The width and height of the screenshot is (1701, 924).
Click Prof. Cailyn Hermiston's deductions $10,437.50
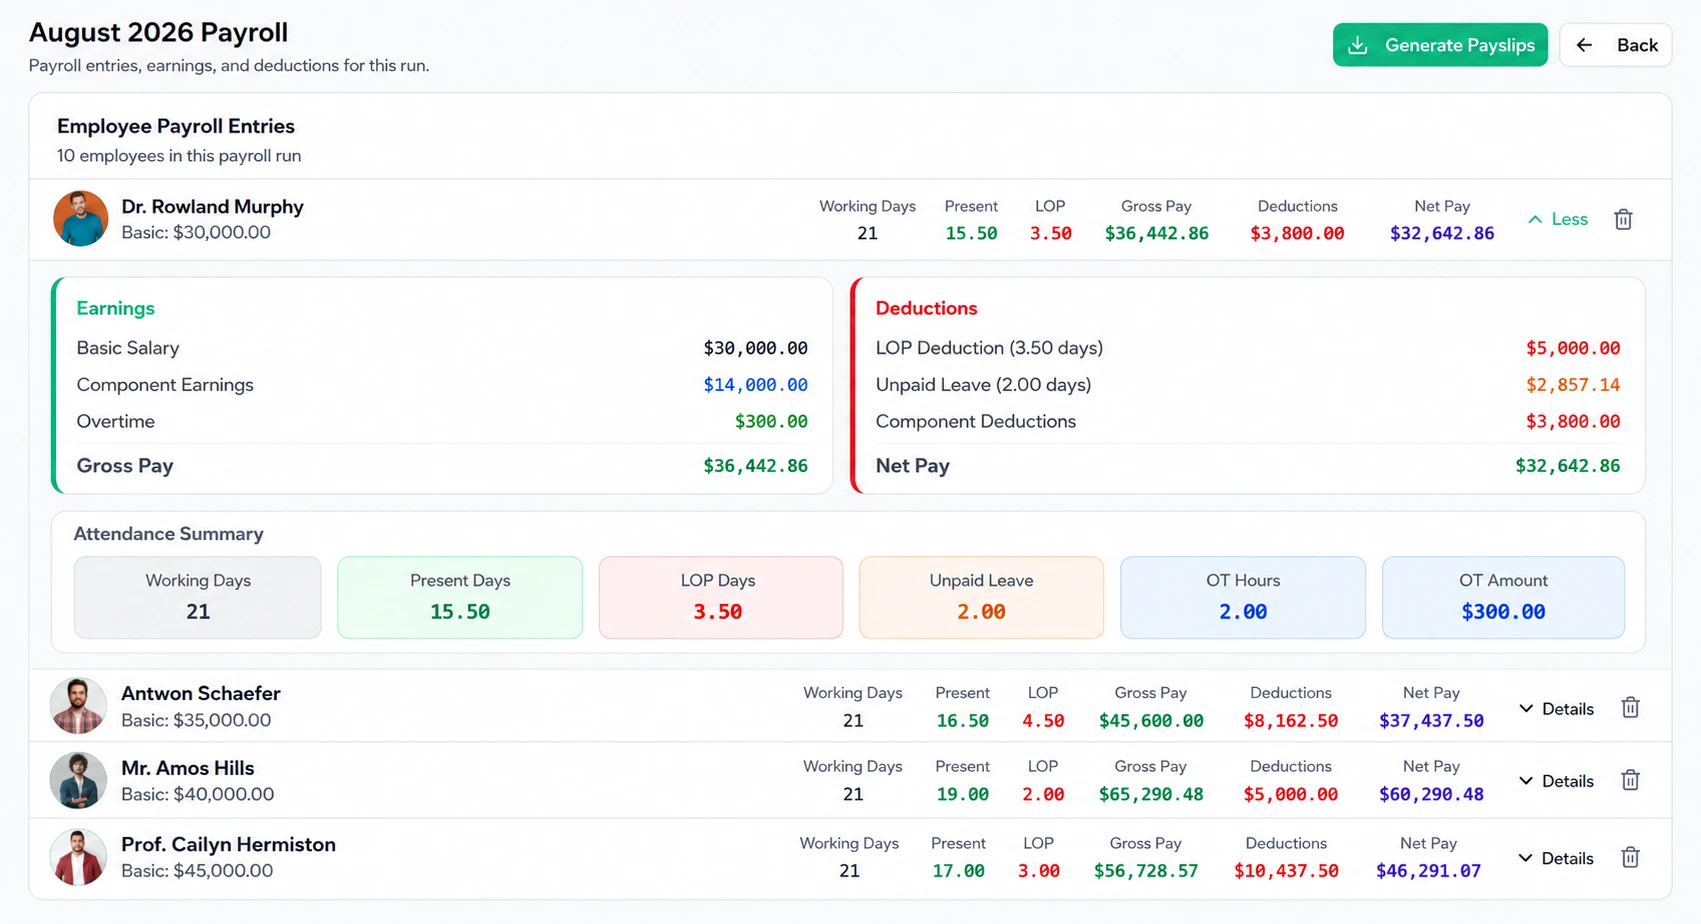tap(1286, 871)
